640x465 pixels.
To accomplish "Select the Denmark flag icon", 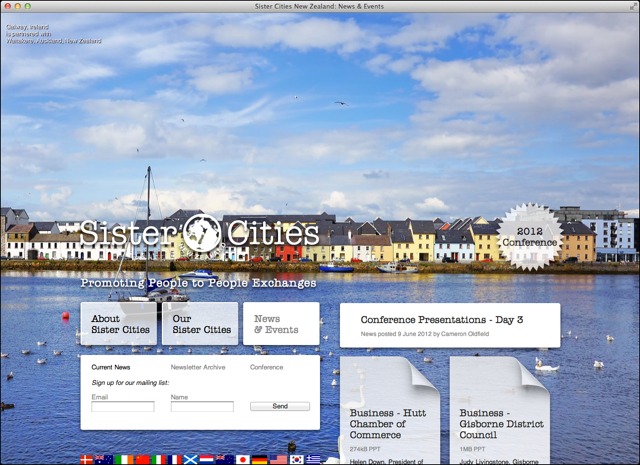I will pos(87,460).
